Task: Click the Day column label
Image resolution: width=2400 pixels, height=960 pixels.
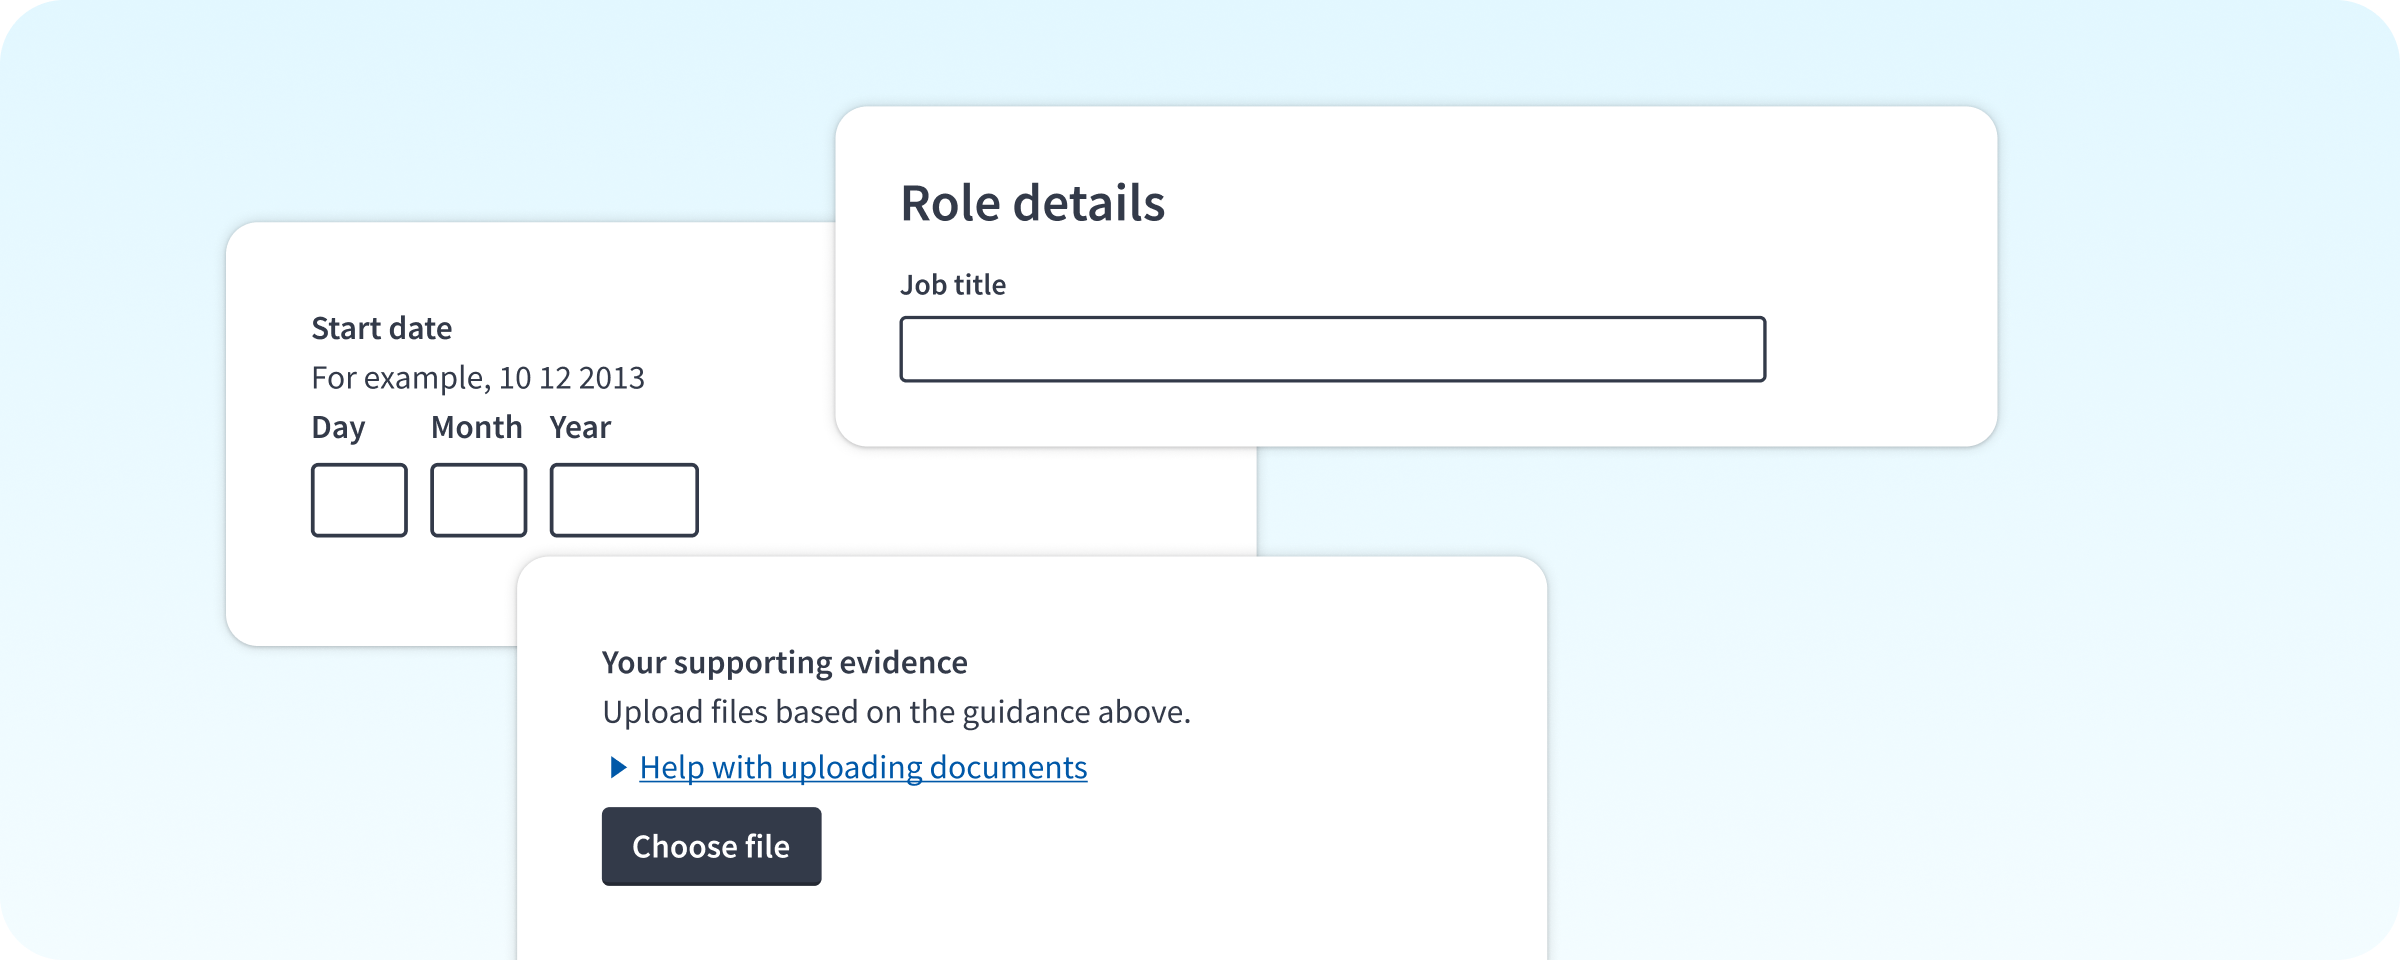Action: point(339,427)
